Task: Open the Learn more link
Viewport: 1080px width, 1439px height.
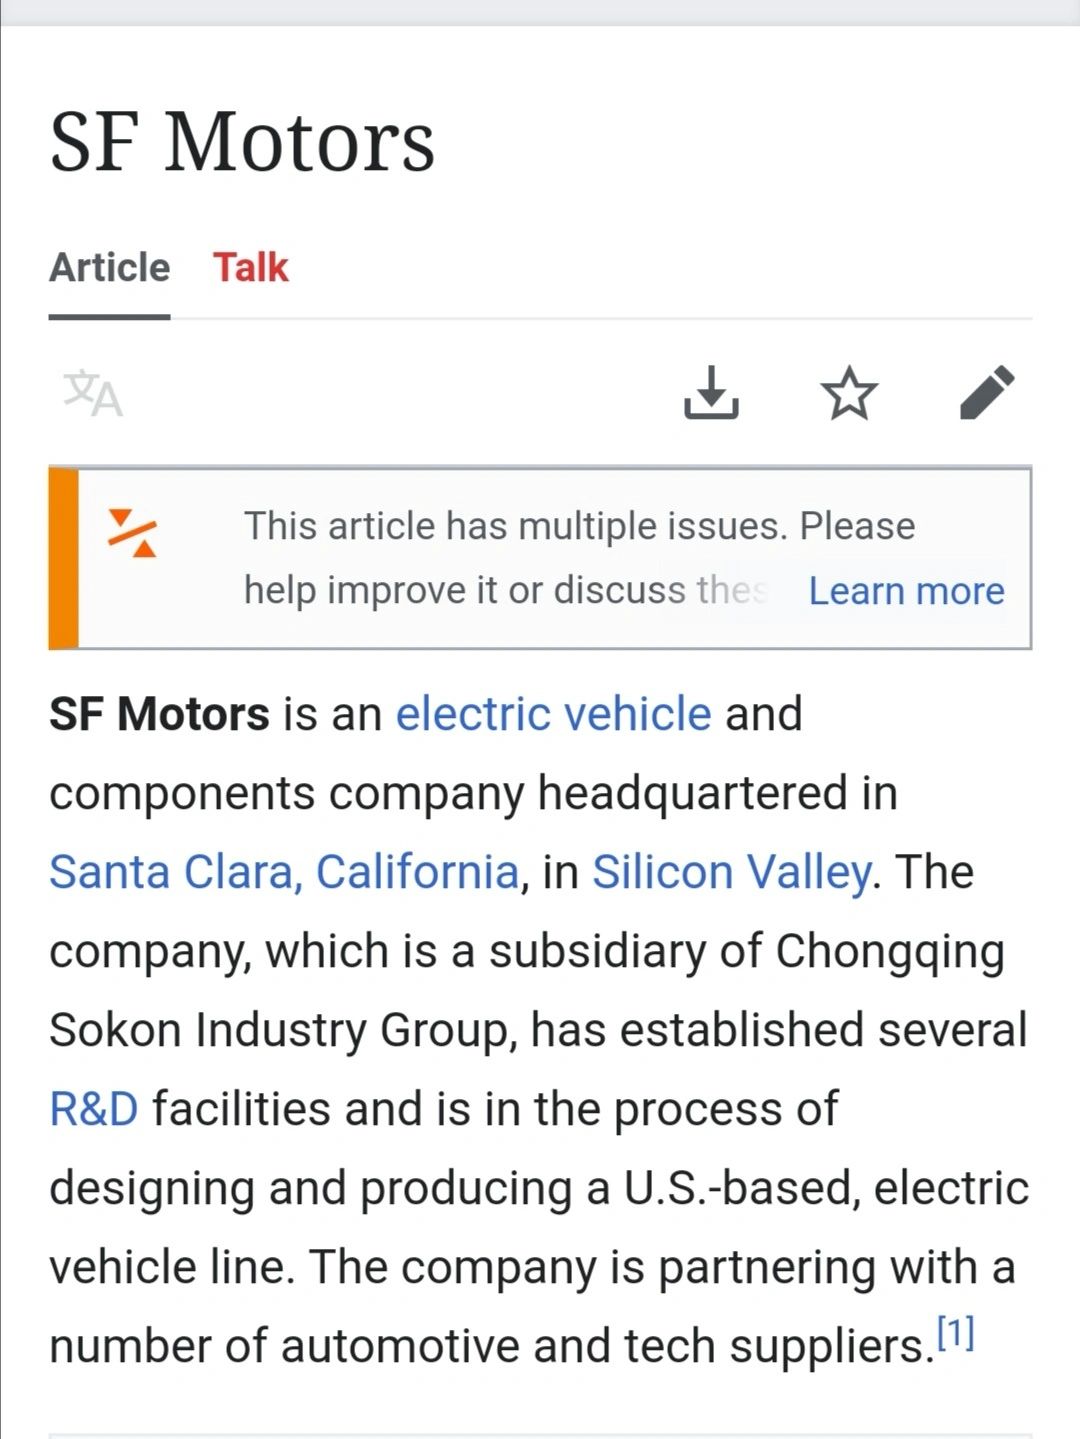Action: 906,591
